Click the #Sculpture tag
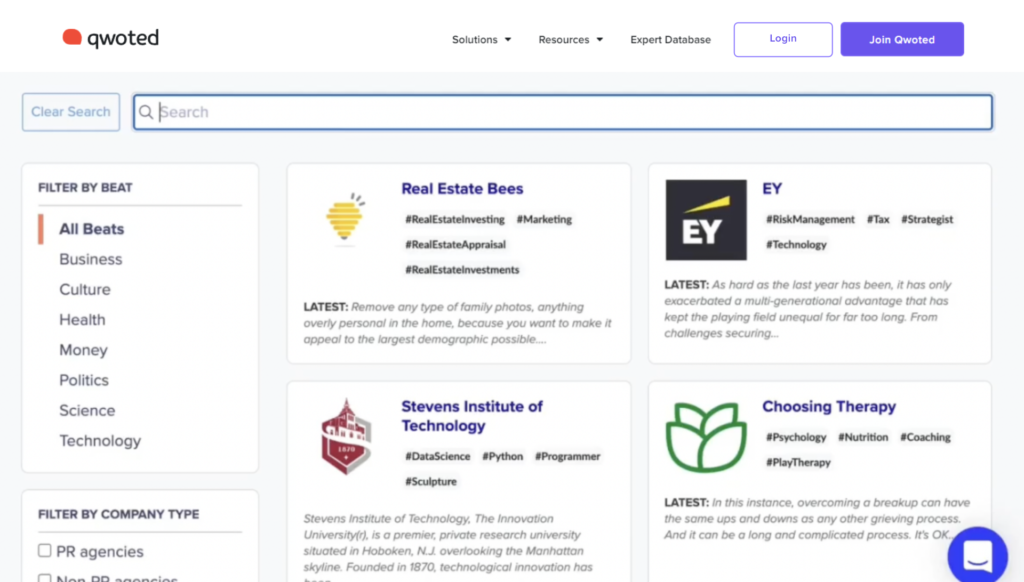 click(x=431, y=481)
